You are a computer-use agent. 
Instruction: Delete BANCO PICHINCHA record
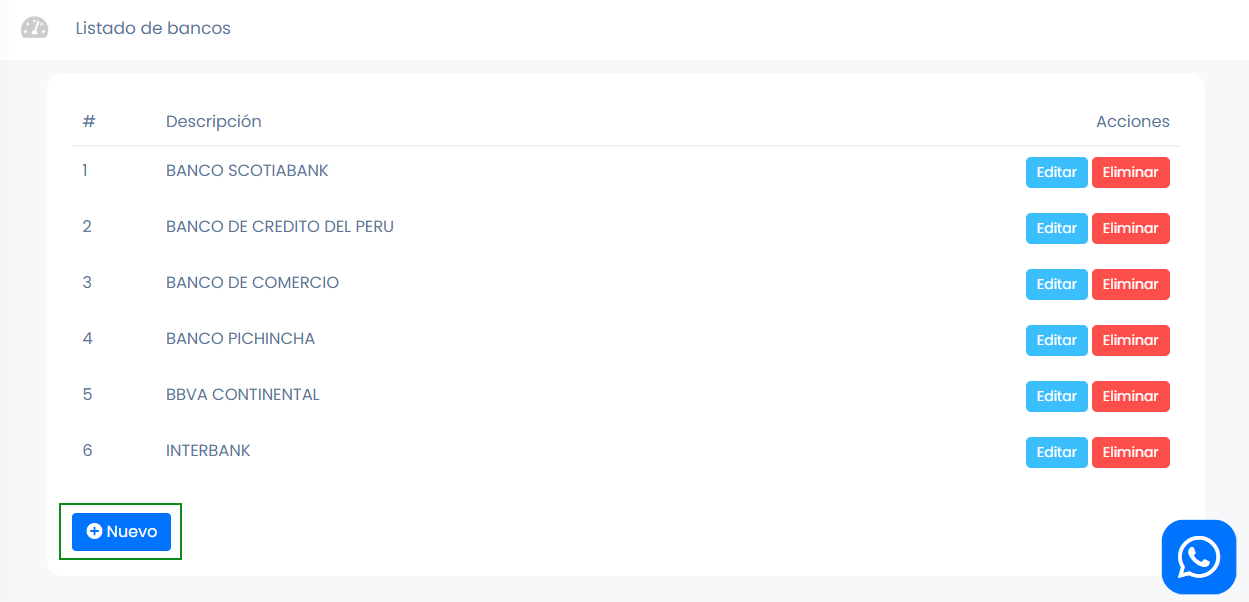pyautogui.click(x=1130, y=340)
